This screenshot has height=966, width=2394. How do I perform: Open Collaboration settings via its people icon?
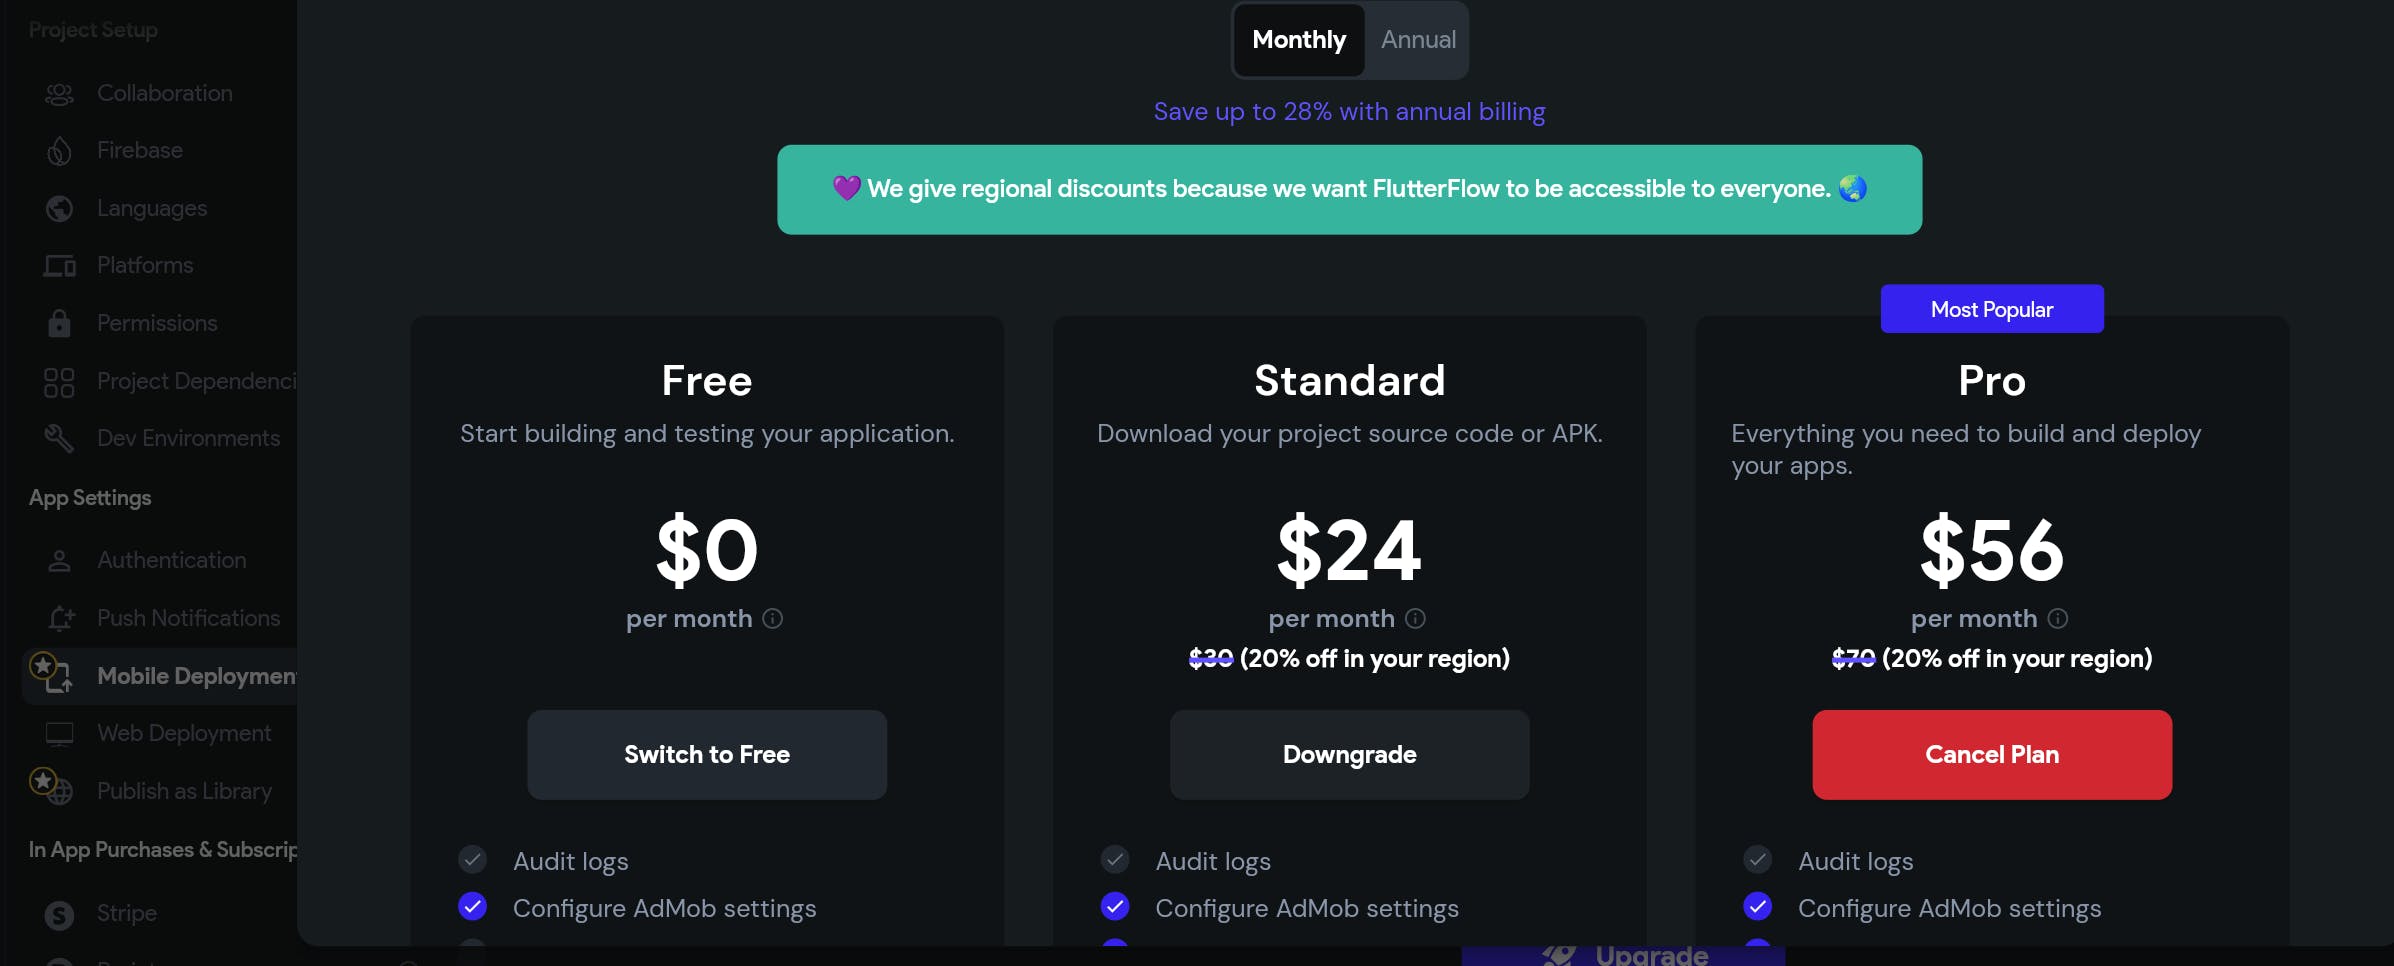(x=59, y=94)
